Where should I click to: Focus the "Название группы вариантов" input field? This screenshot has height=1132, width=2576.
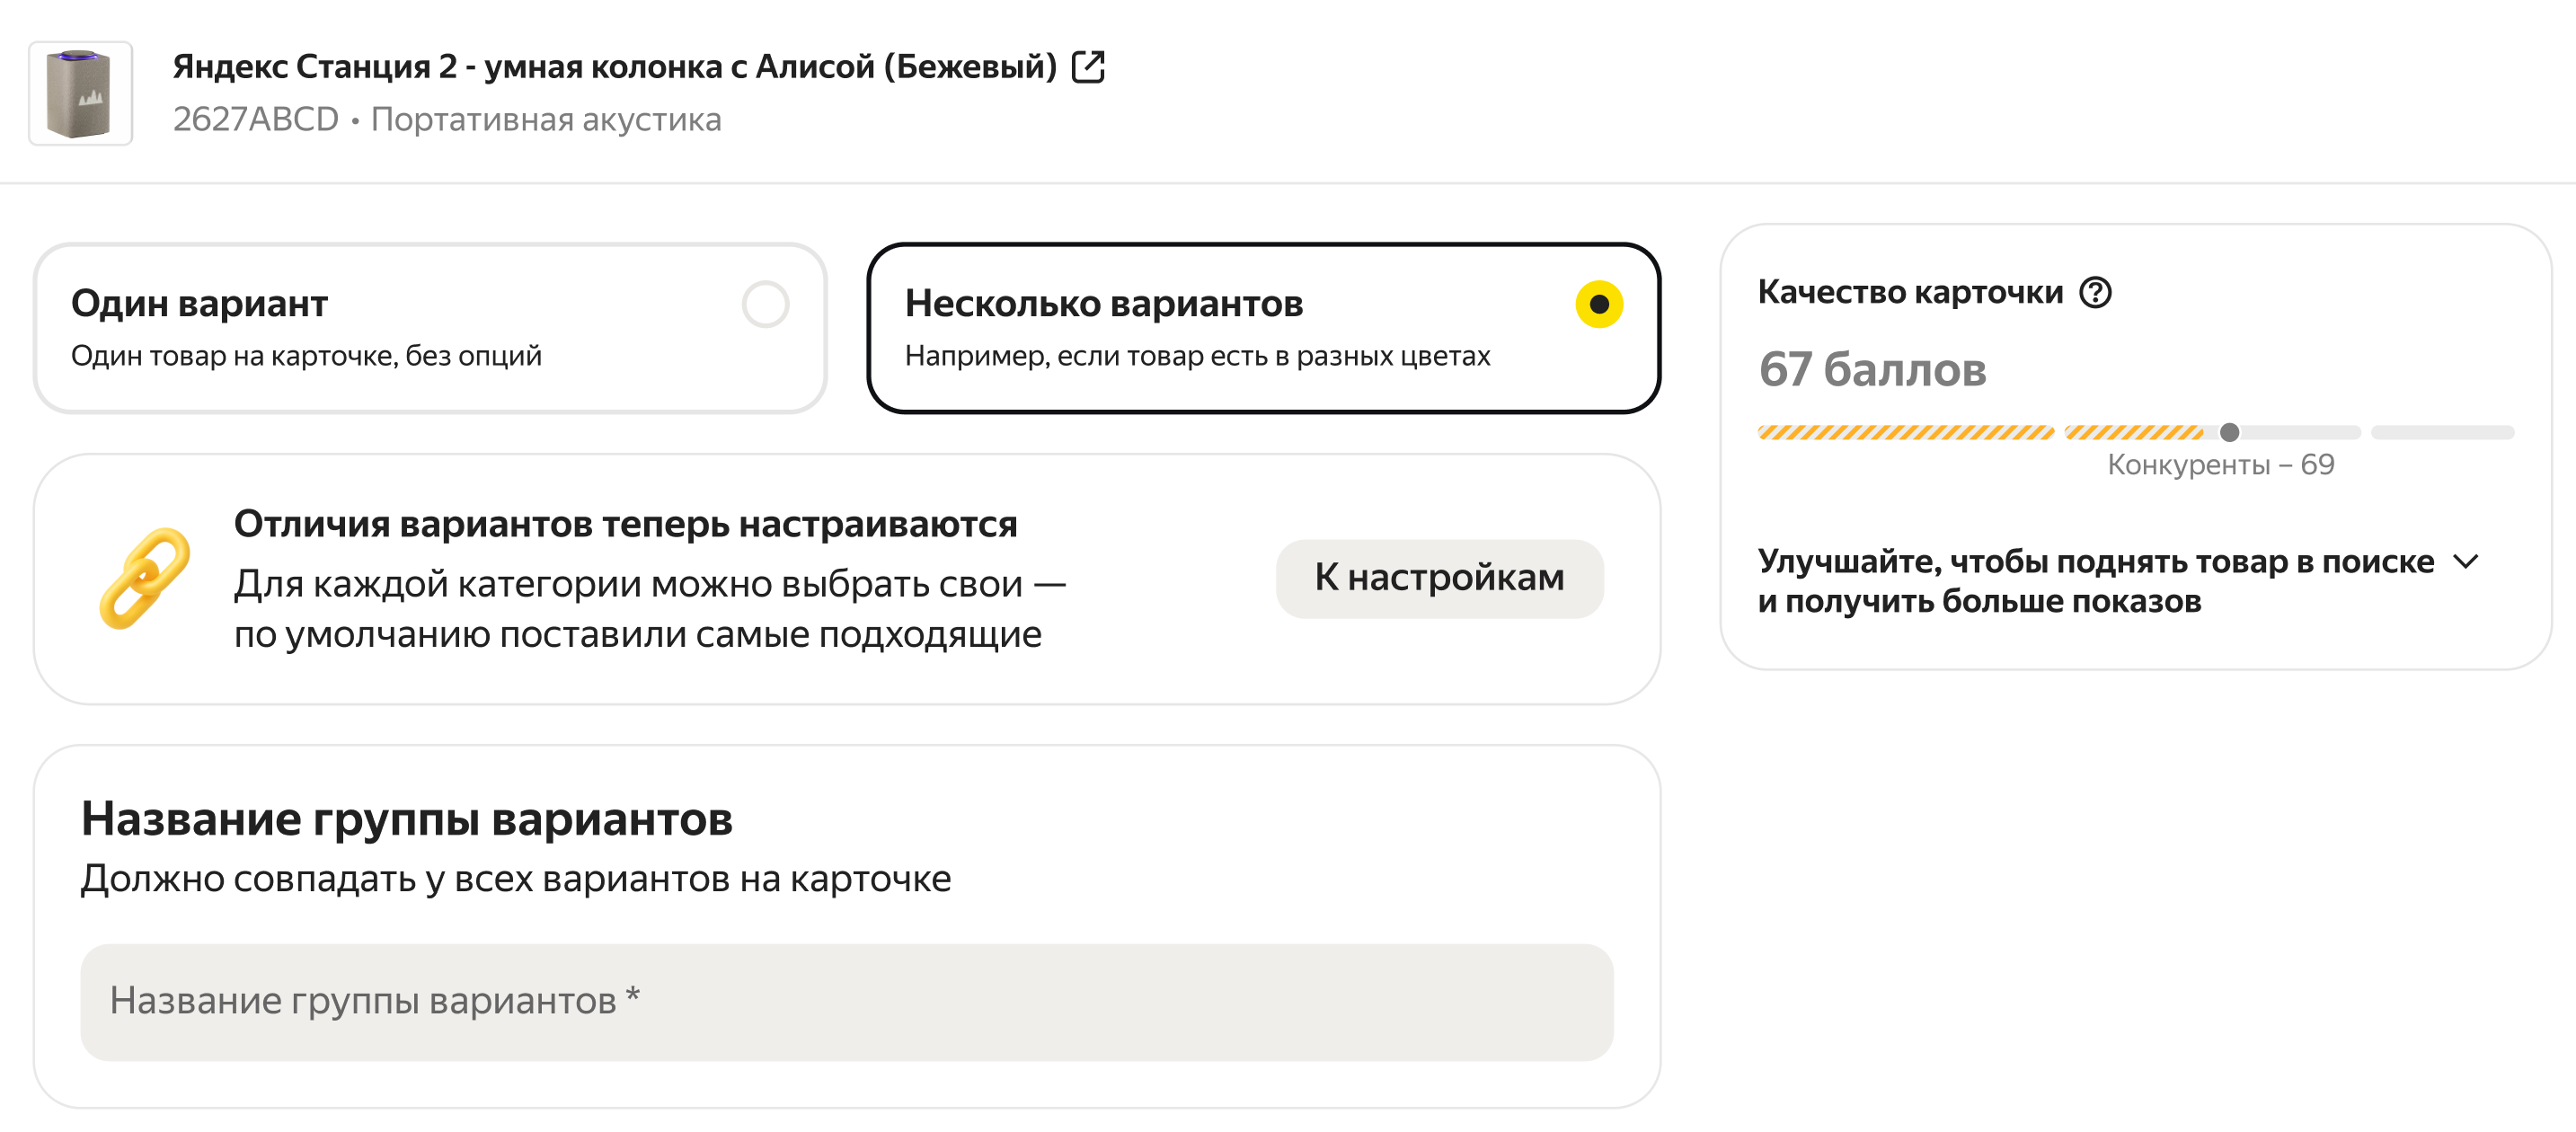[x=846, y=1002]
